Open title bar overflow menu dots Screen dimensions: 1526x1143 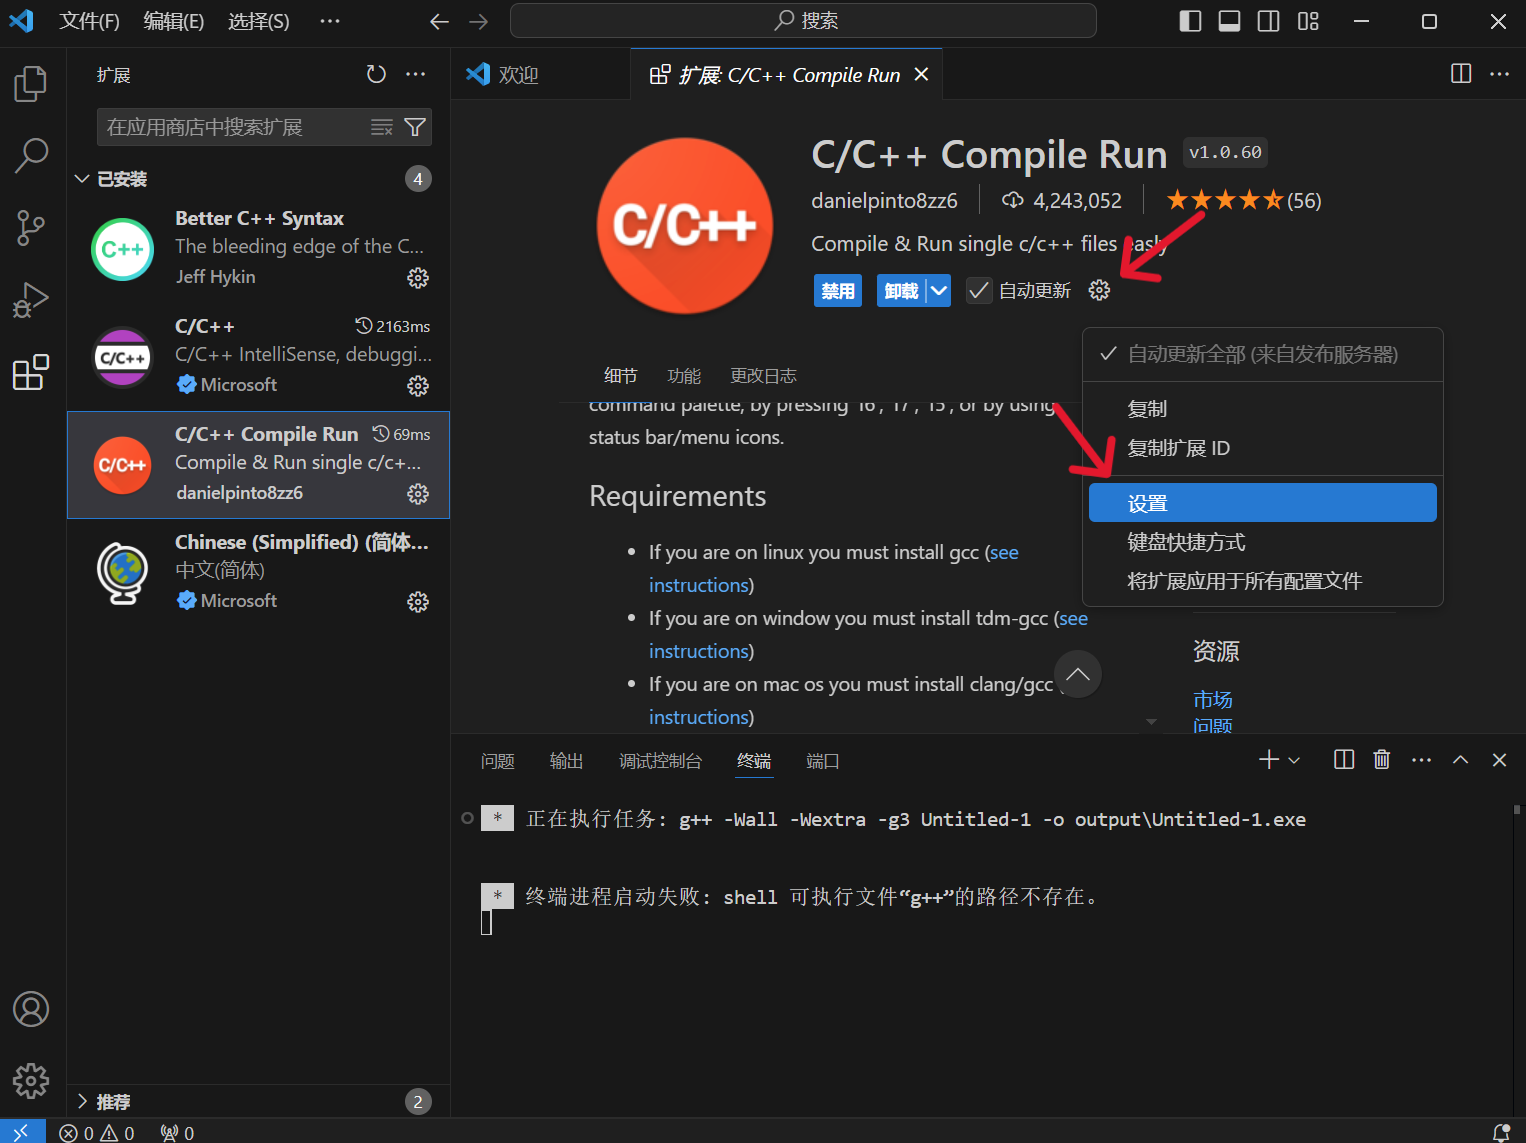pyautogui.click(x=330, y=21)
